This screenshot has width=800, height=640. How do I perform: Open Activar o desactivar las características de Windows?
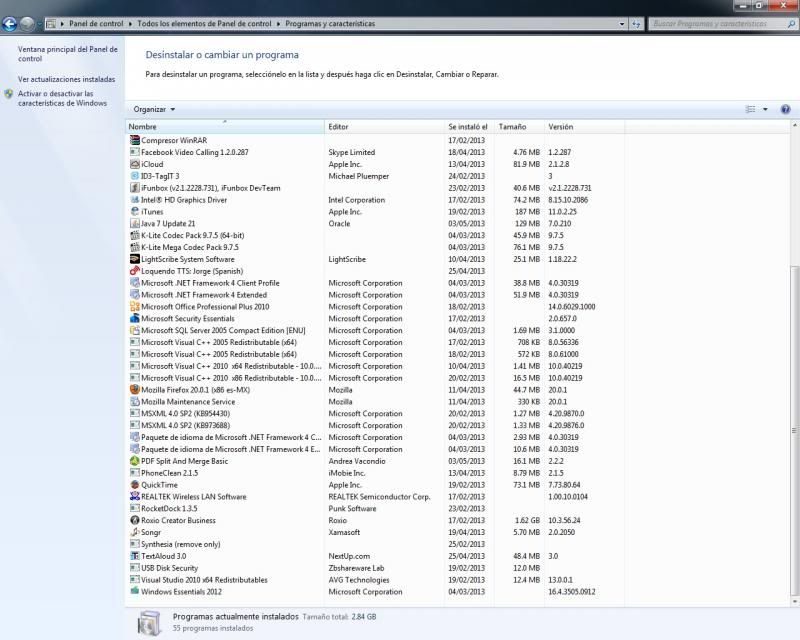pyautogui.click(x=62, y=99)
